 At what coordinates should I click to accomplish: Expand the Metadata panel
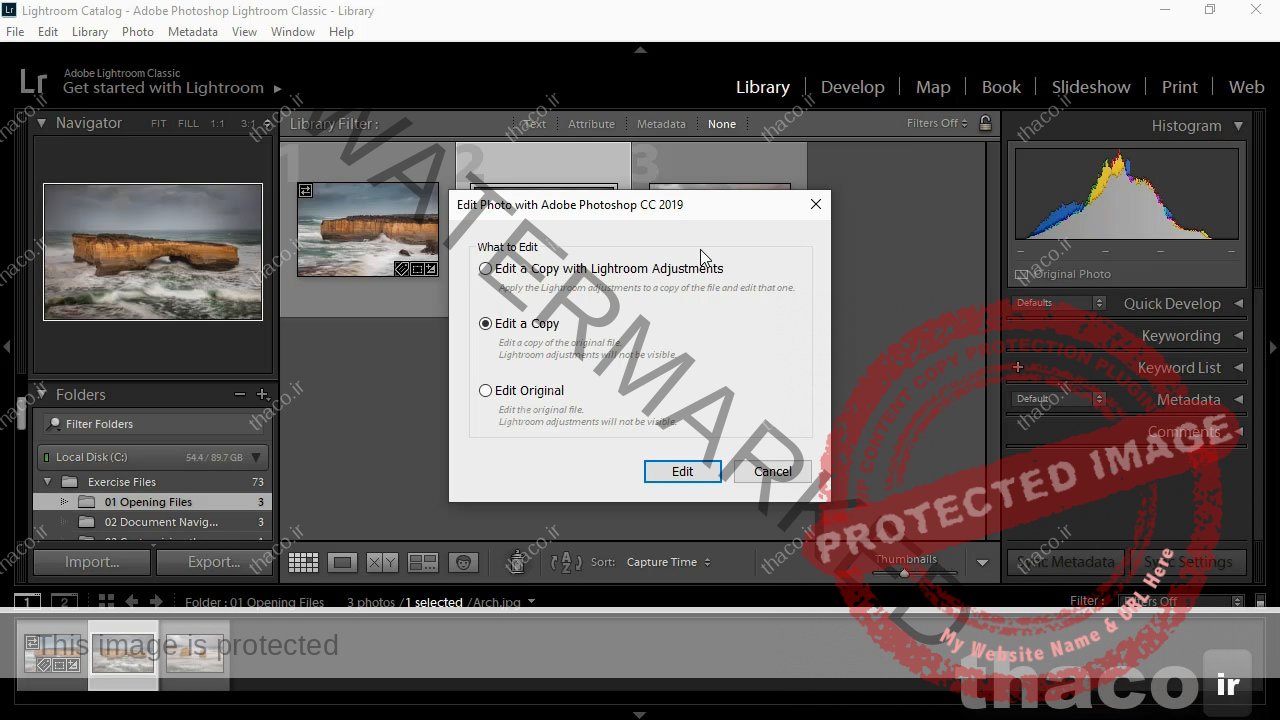tap(1238, 399)
